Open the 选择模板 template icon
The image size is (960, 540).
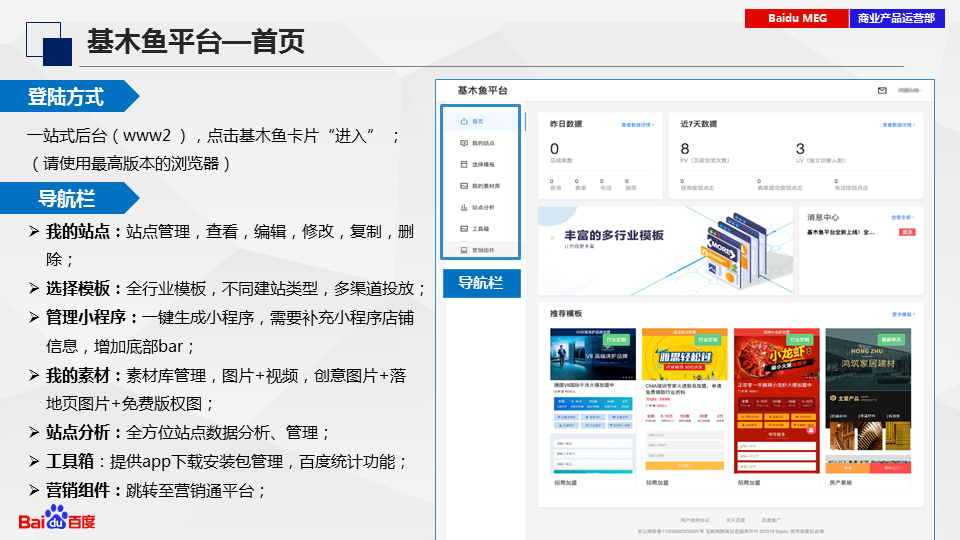(464, 164)
